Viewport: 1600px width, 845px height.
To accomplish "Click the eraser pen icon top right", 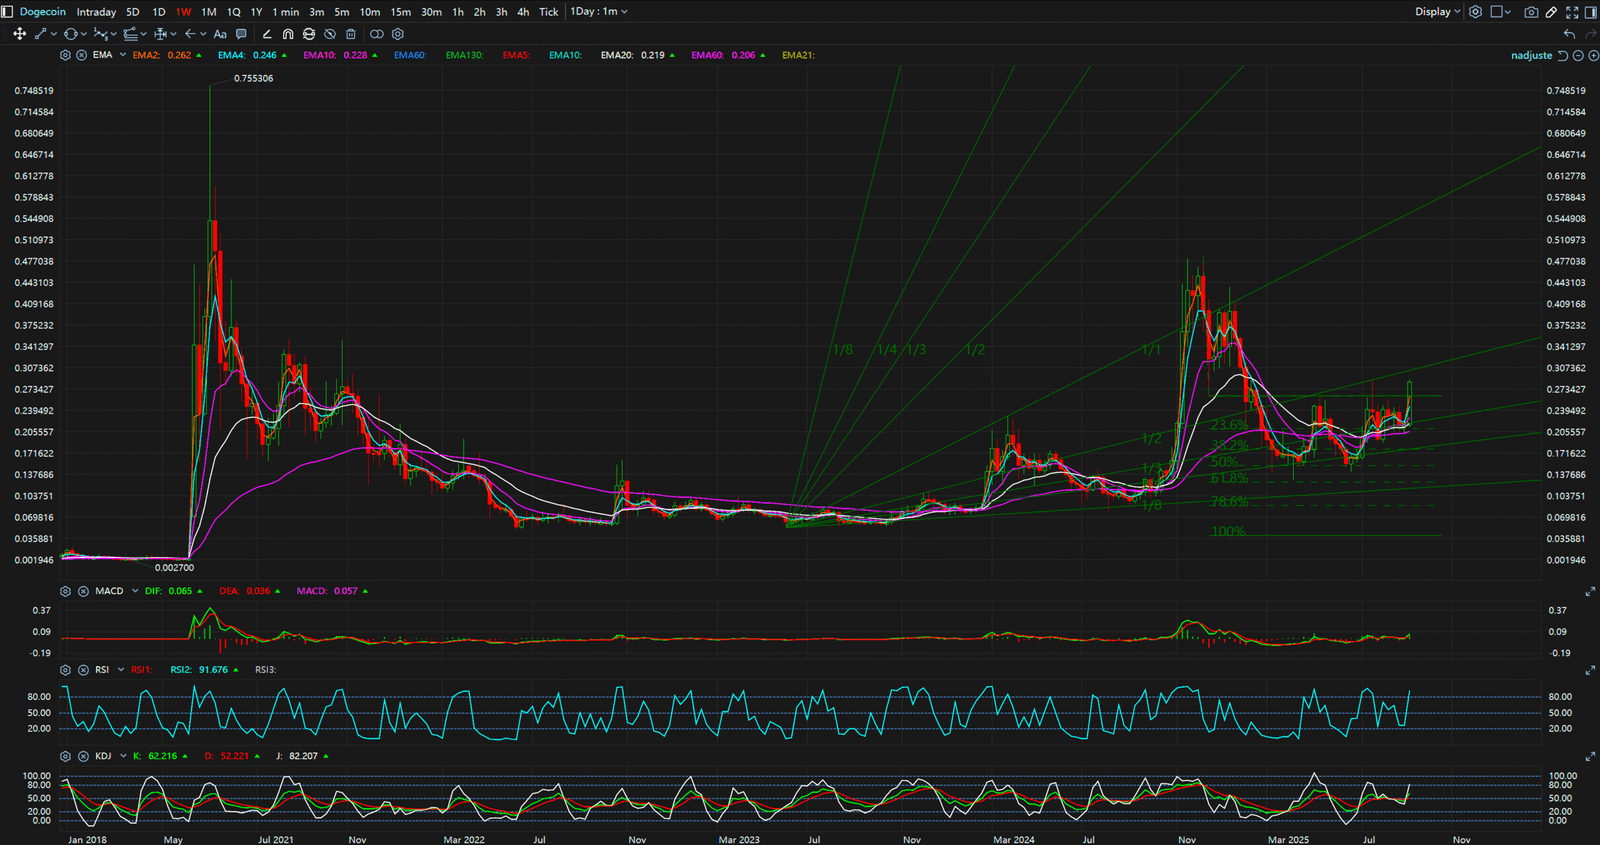I will pyautogui.click(x=1551, y=12).
